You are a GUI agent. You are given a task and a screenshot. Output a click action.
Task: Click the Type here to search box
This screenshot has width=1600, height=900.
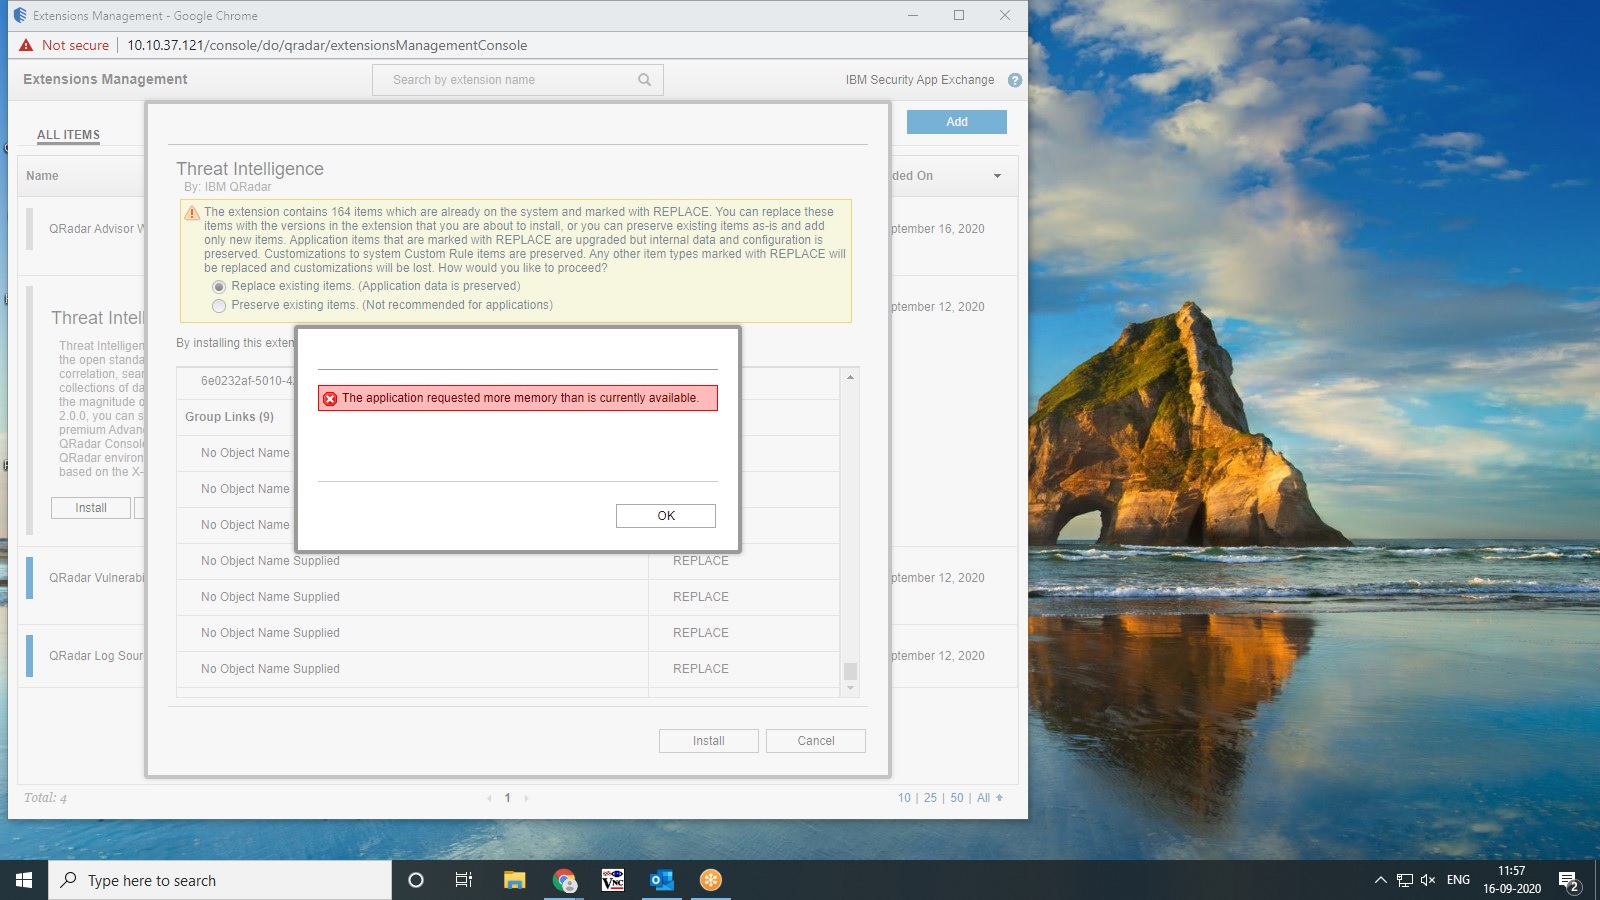[220, 880]
